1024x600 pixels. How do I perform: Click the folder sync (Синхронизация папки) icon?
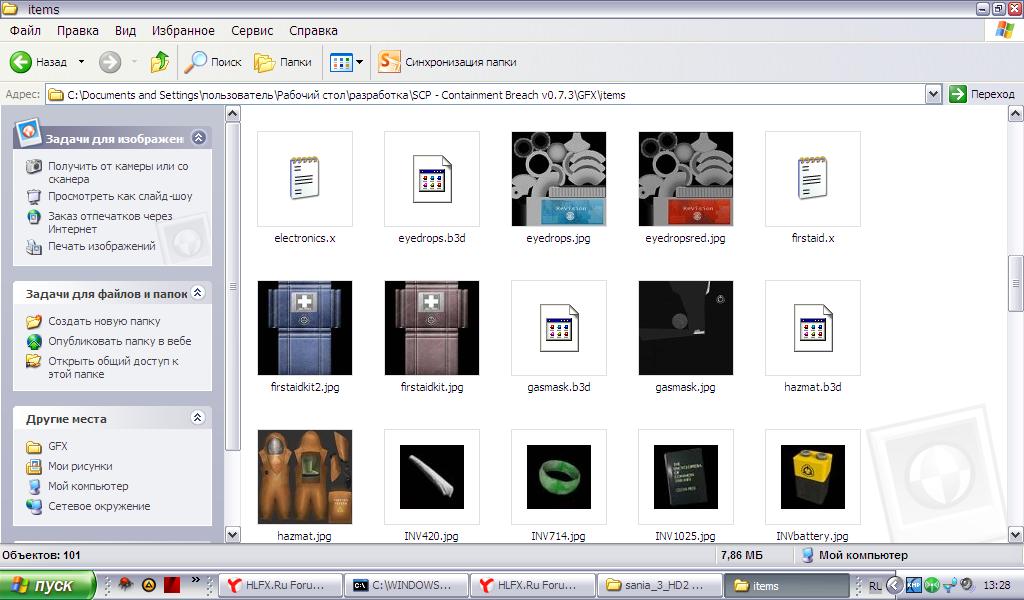point(389,62)
